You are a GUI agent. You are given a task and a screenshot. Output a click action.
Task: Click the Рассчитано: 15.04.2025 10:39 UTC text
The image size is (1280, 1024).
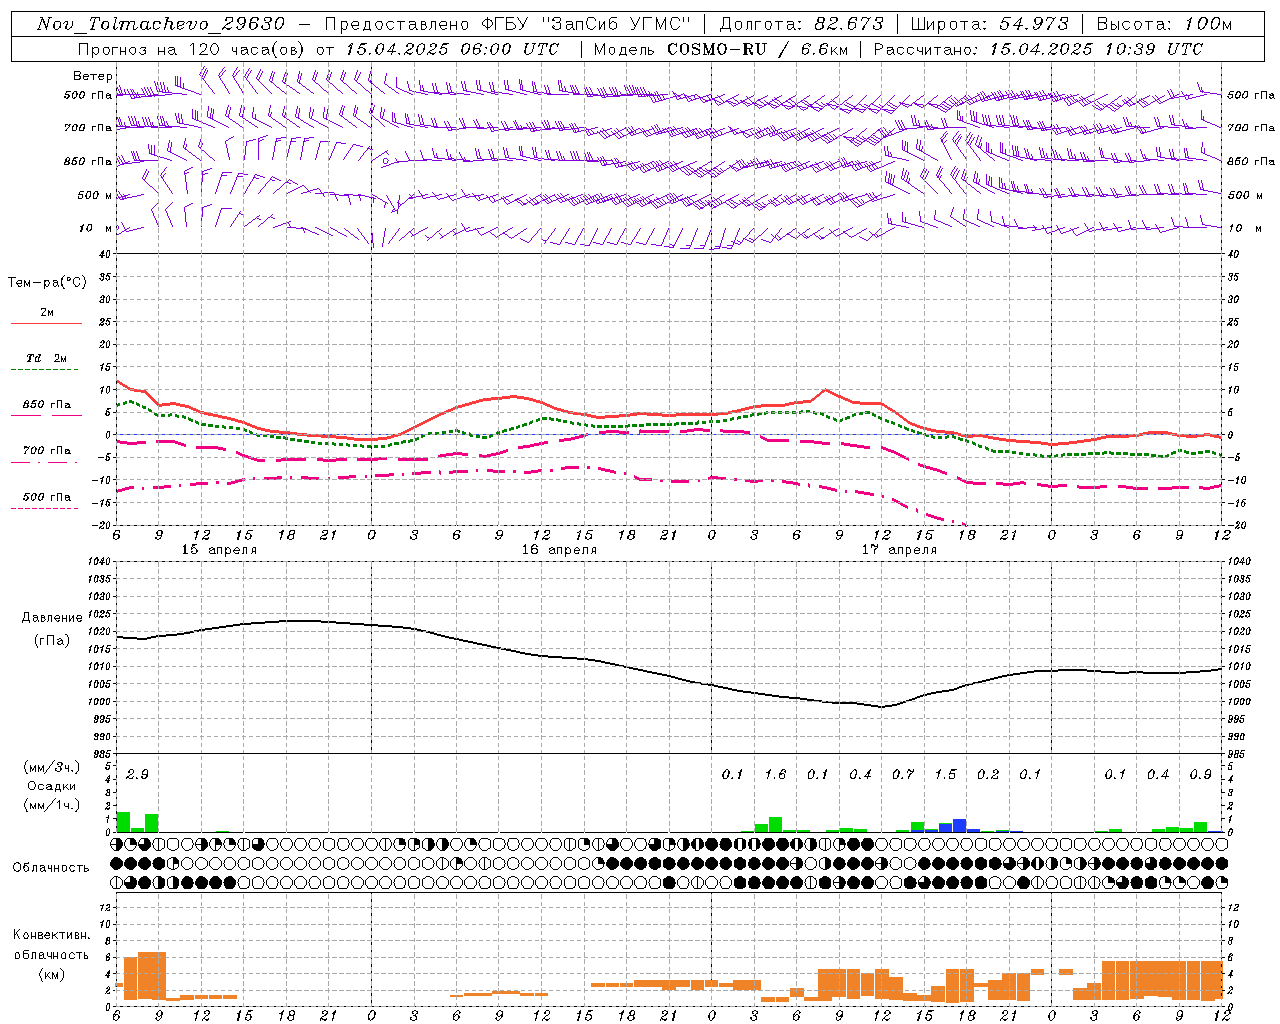coord(1038,49)
